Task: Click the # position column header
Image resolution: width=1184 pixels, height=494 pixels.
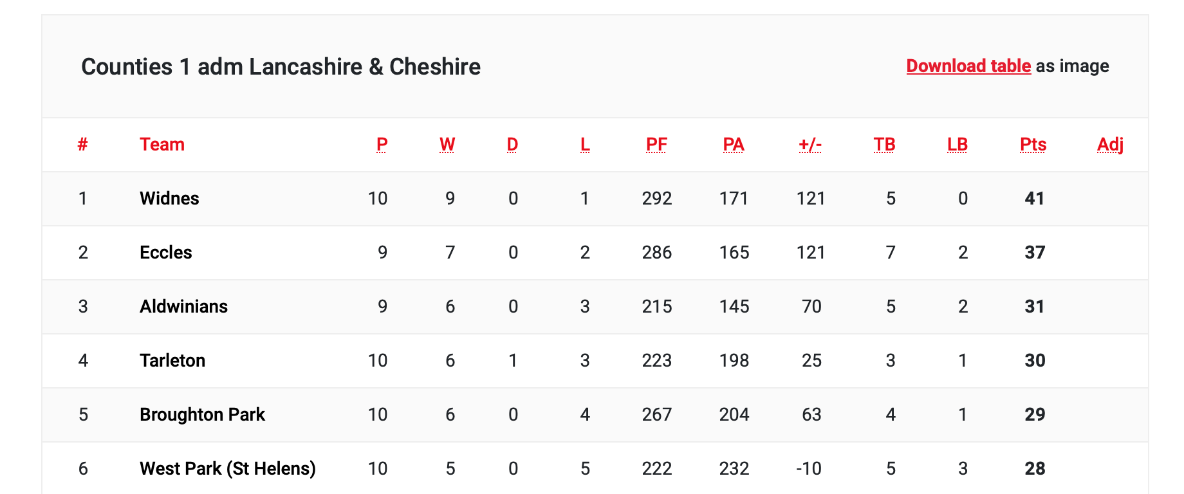Action: pos(83,144)
